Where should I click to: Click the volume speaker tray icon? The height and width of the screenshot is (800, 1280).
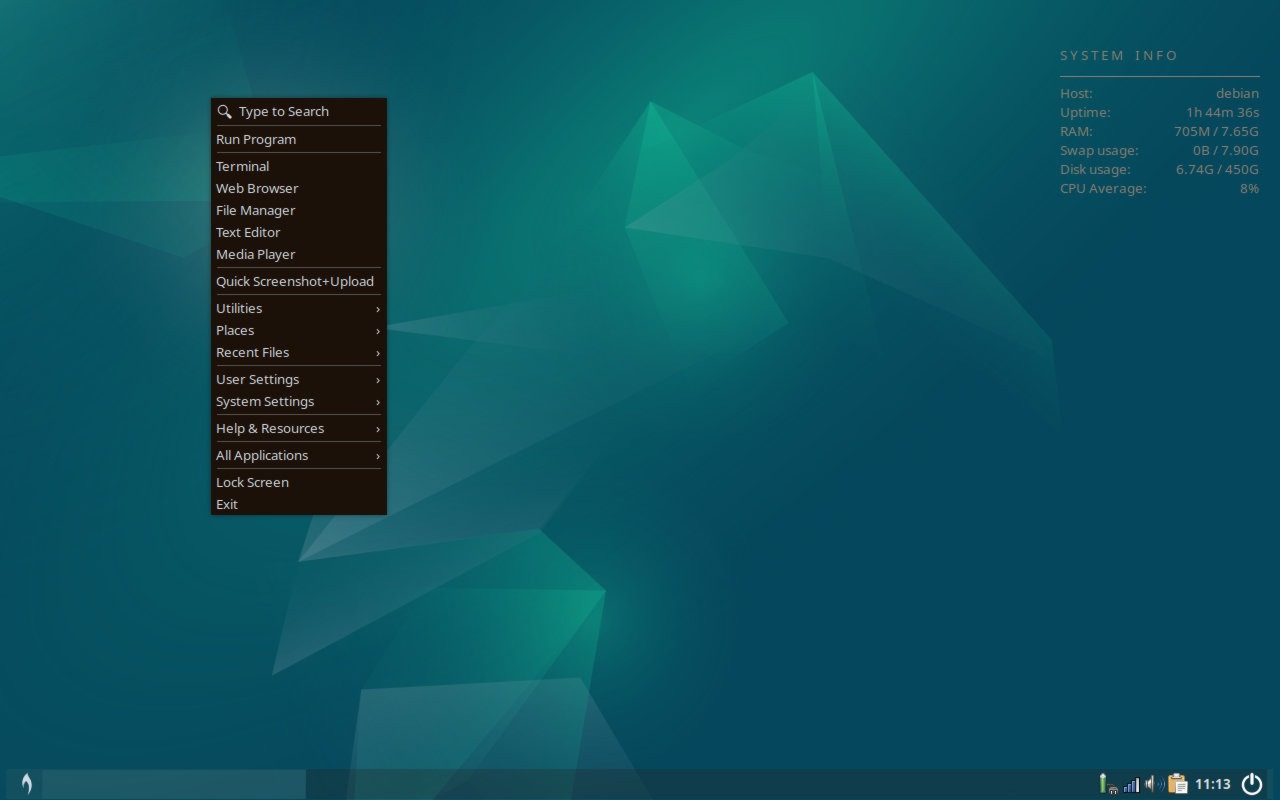[x=1153, y=784]
